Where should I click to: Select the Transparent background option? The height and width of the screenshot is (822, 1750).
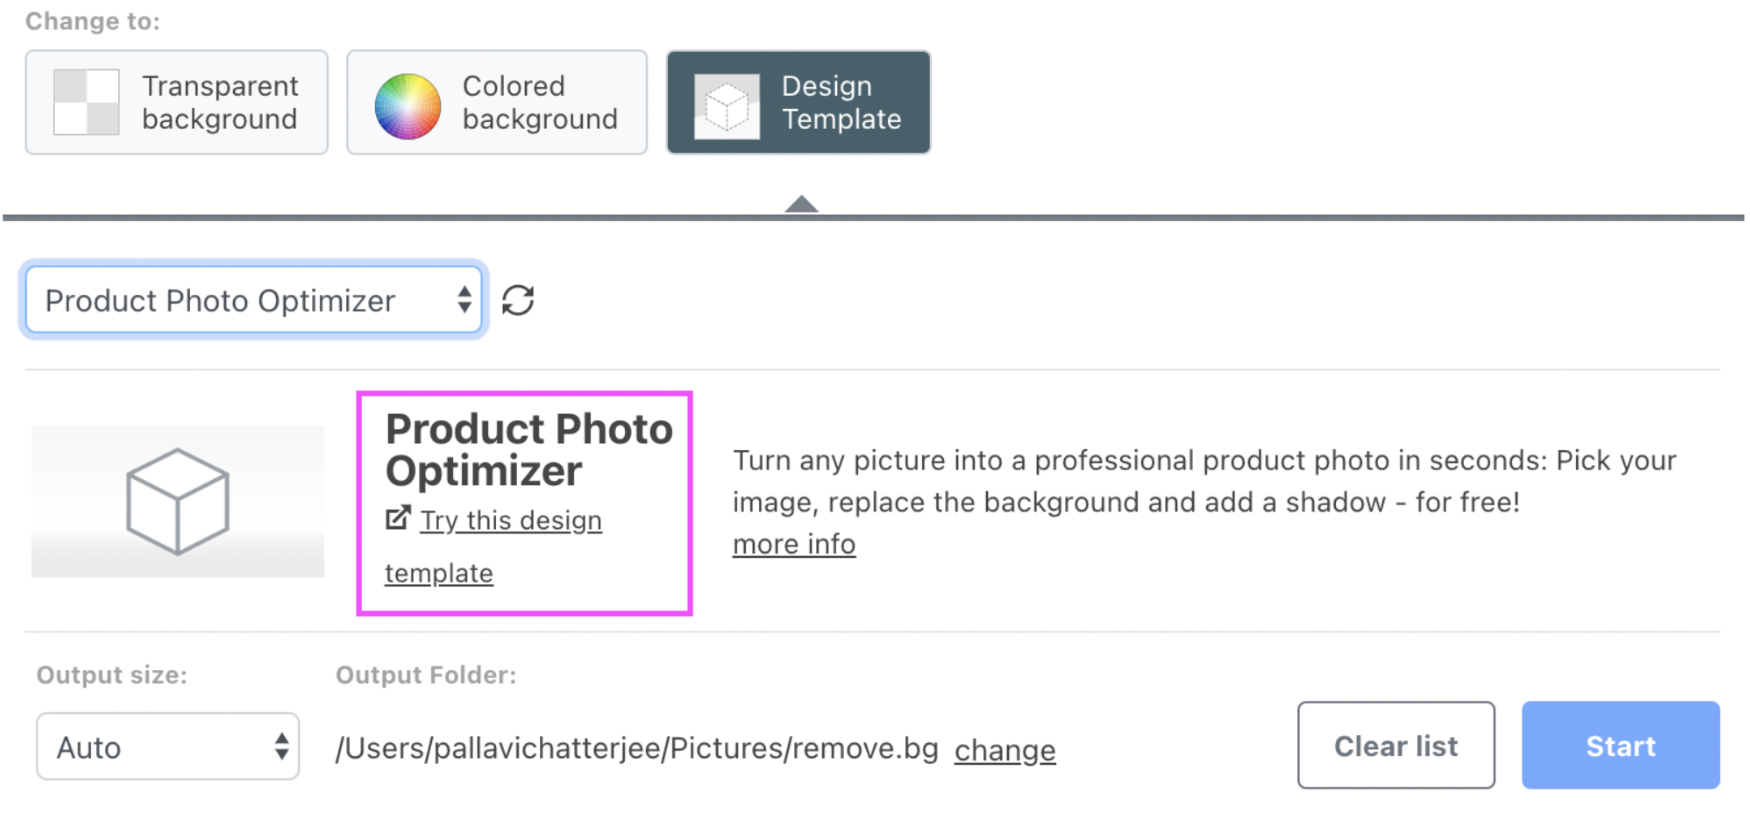pos(177,102)
